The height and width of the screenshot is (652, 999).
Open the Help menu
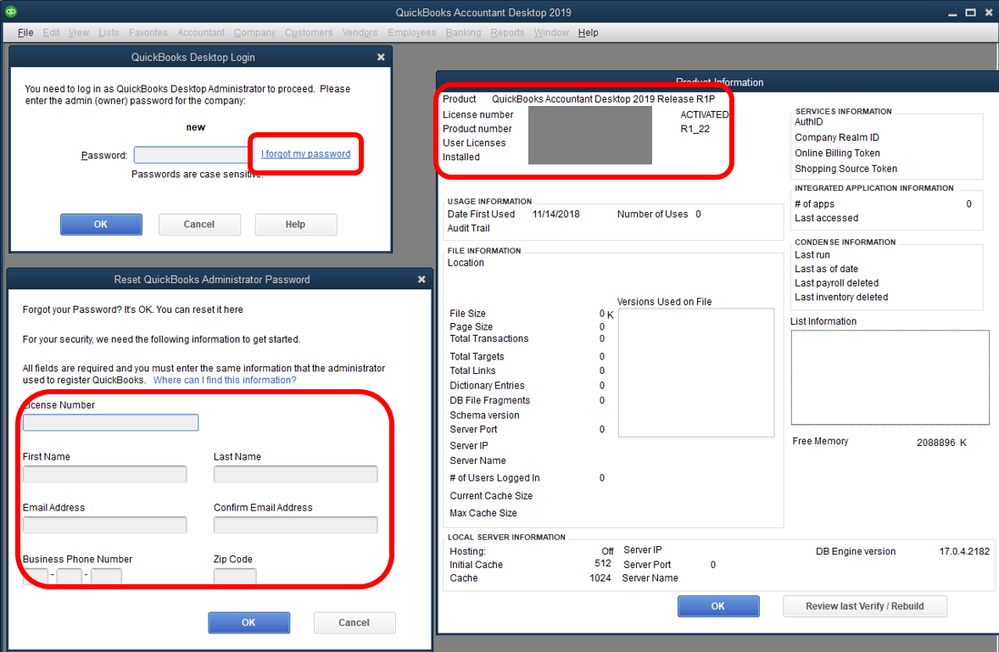[x=588, y=33]
